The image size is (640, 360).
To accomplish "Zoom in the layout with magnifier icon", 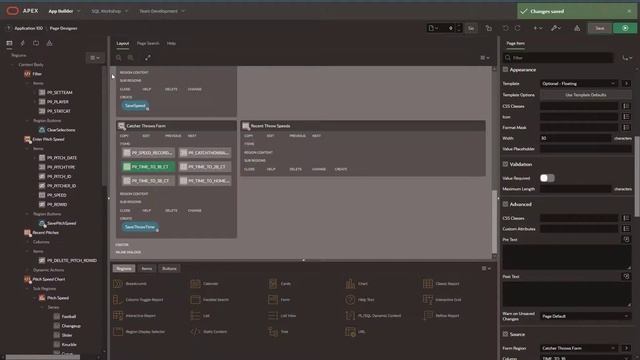I will click(x=131, y=58).
